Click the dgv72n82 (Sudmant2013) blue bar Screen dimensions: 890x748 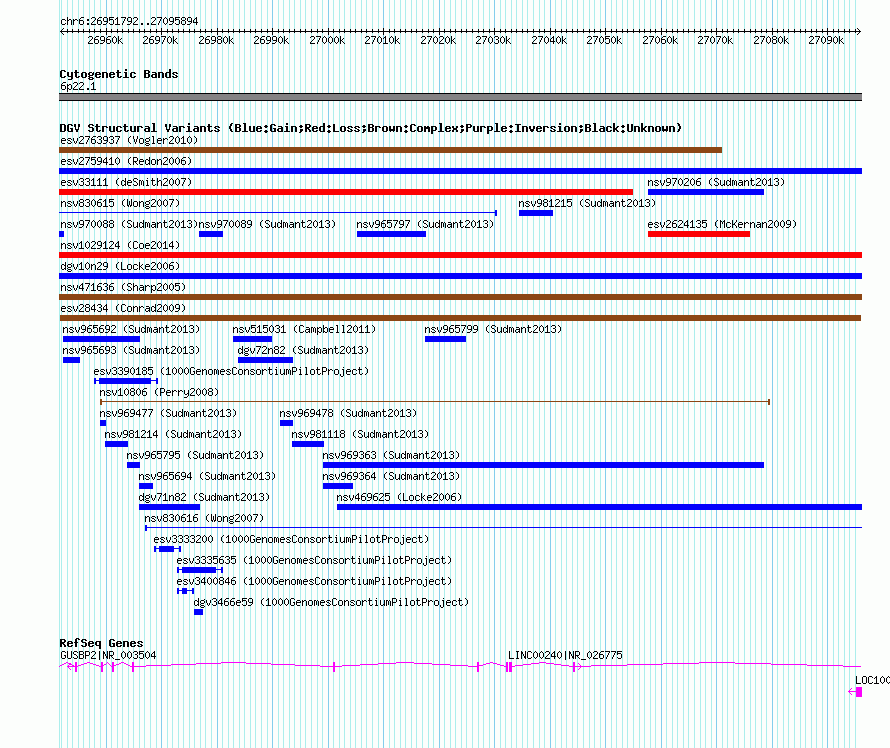[x=266, y=360]
